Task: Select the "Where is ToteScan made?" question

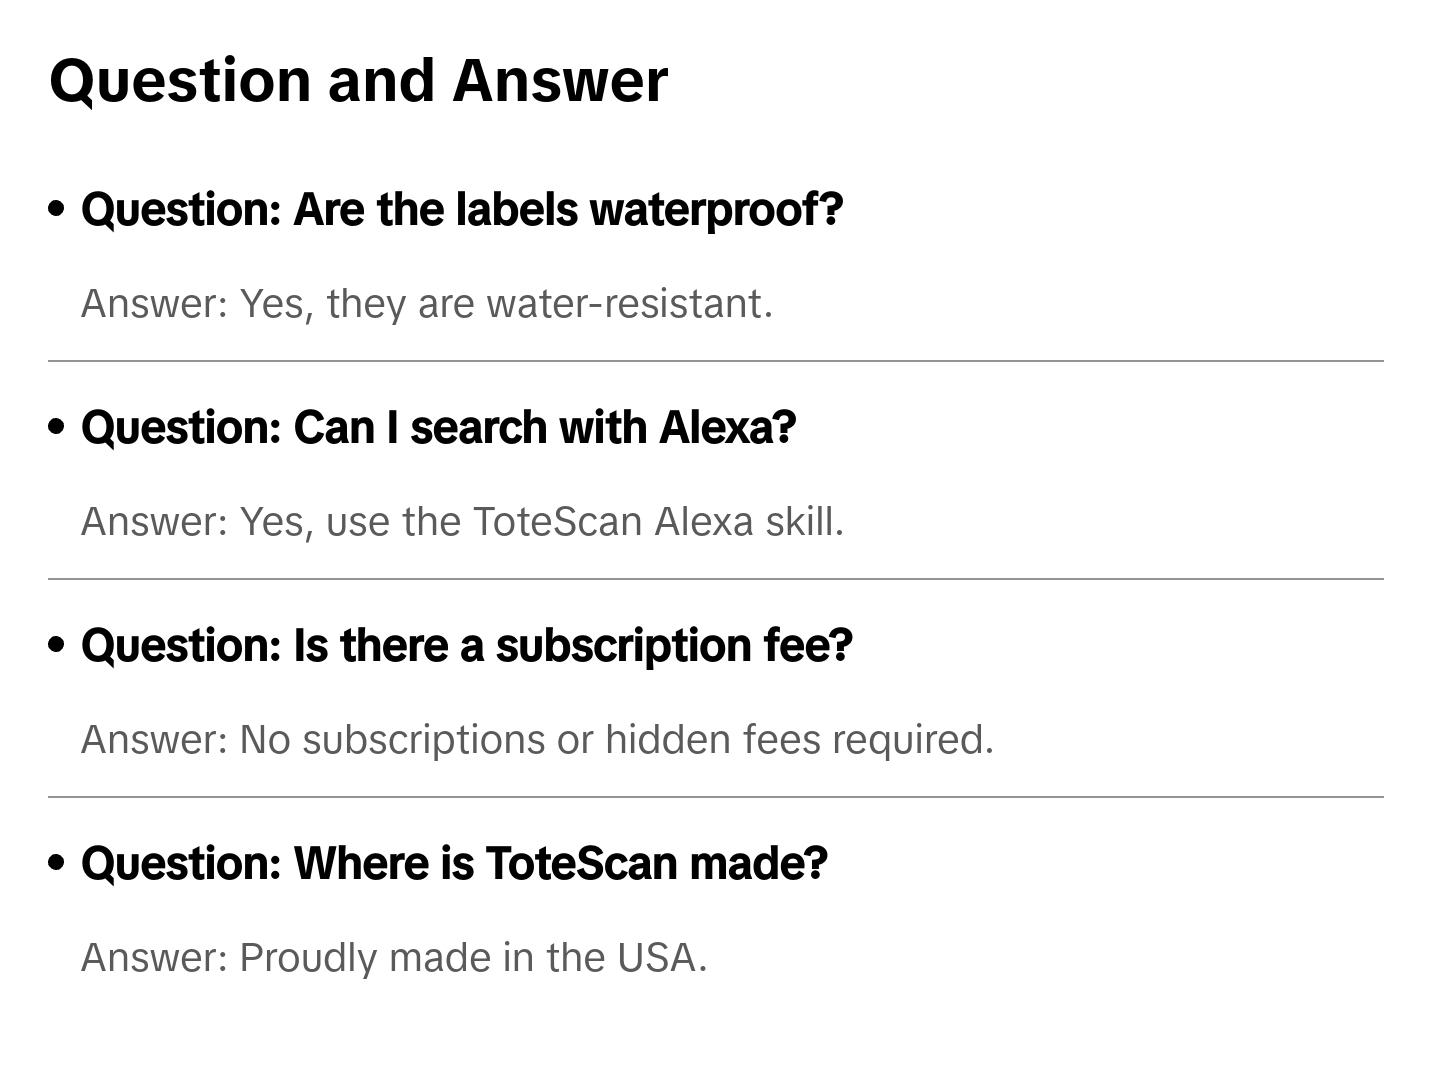Action: coord(454,864)
